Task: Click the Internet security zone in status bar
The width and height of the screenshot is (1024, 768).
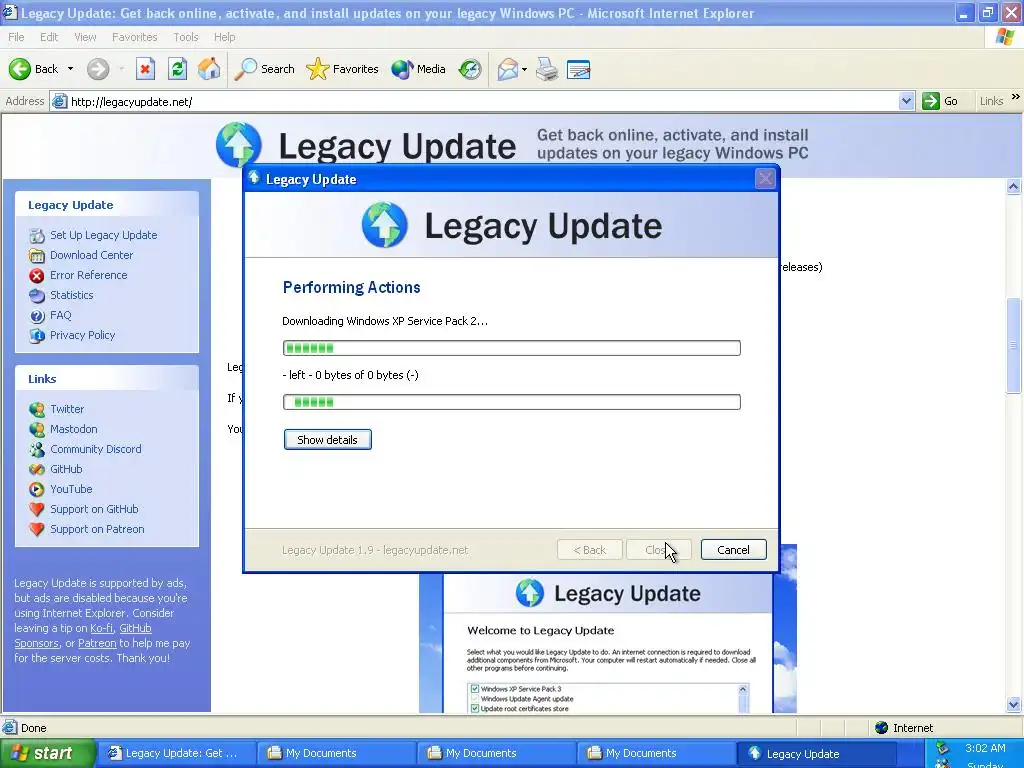Action: 904,728
